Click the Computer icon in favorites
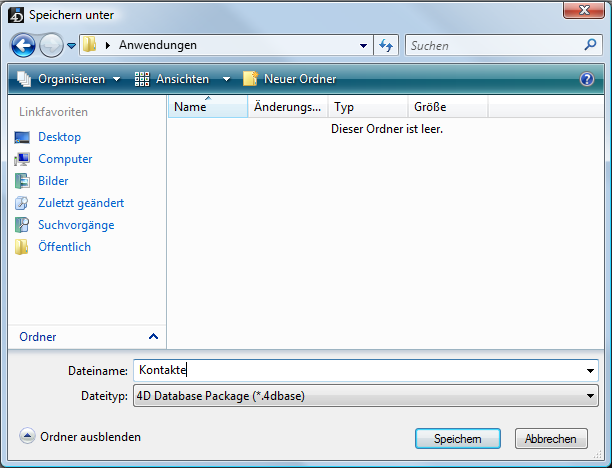 tap(22, 159)
